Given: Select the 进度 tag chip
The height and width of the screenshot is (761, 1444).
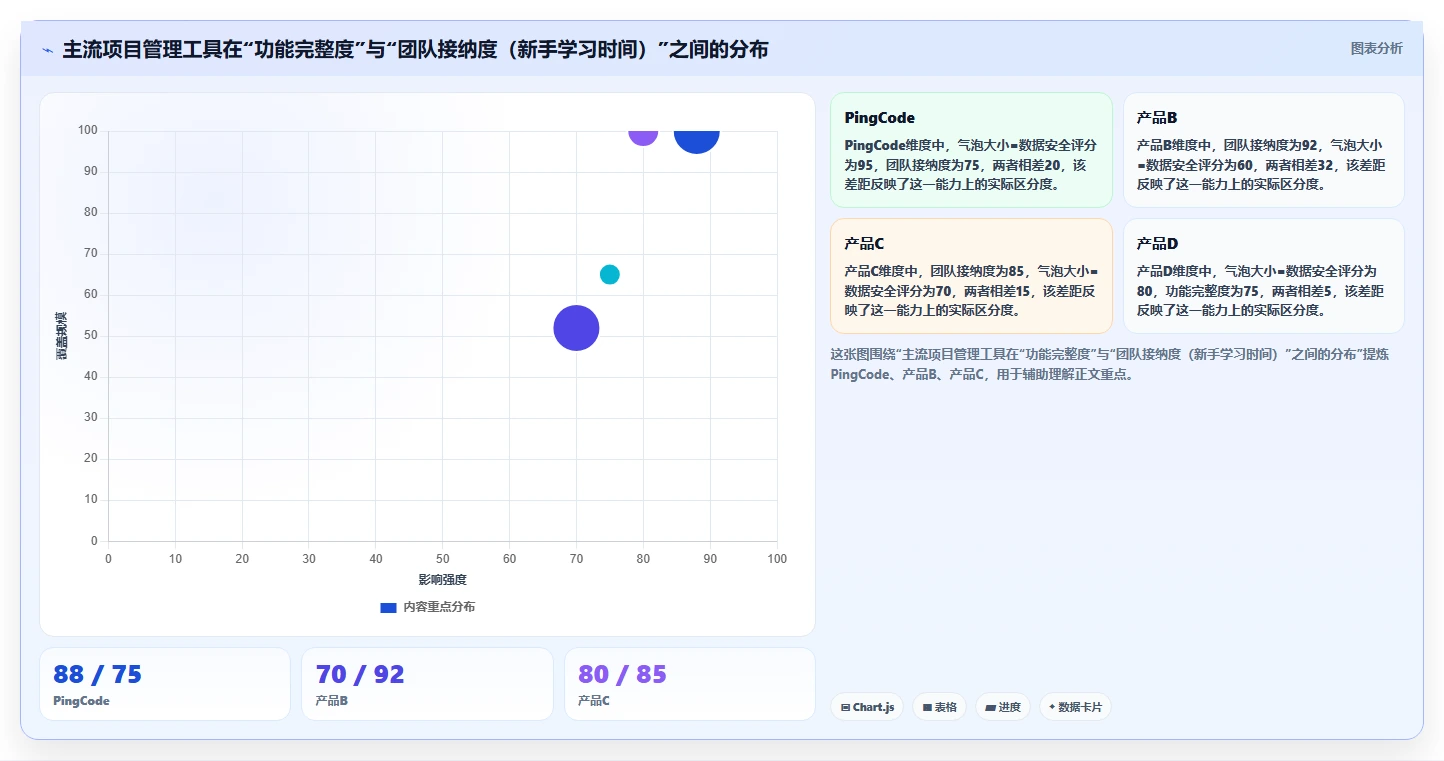Looking at the screenshot, I should pyautogui.click(x=1003, y=707).
